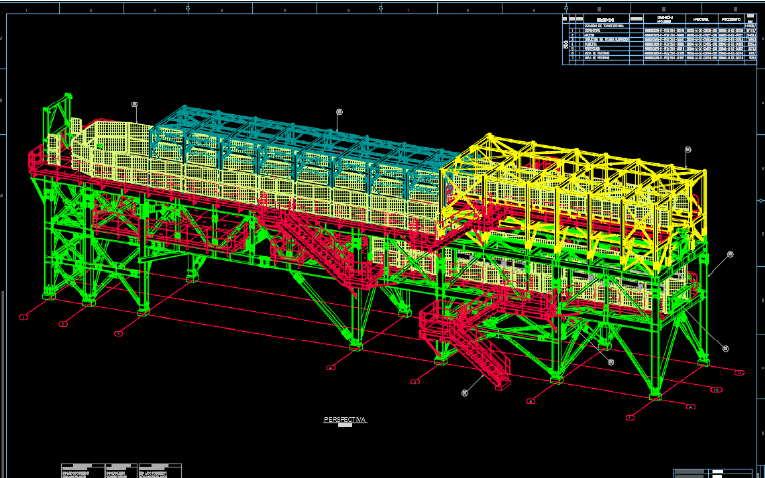Viewport: 765px width, 478px height.
Task: Select callout balloon above the cream handrail platform
Action: (x=135, y=104)
